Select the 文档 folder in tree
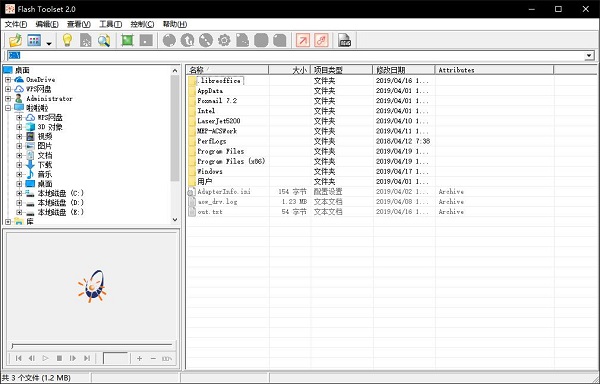Image resolution: width=600 pixels, height=384 pixels. 44,155
